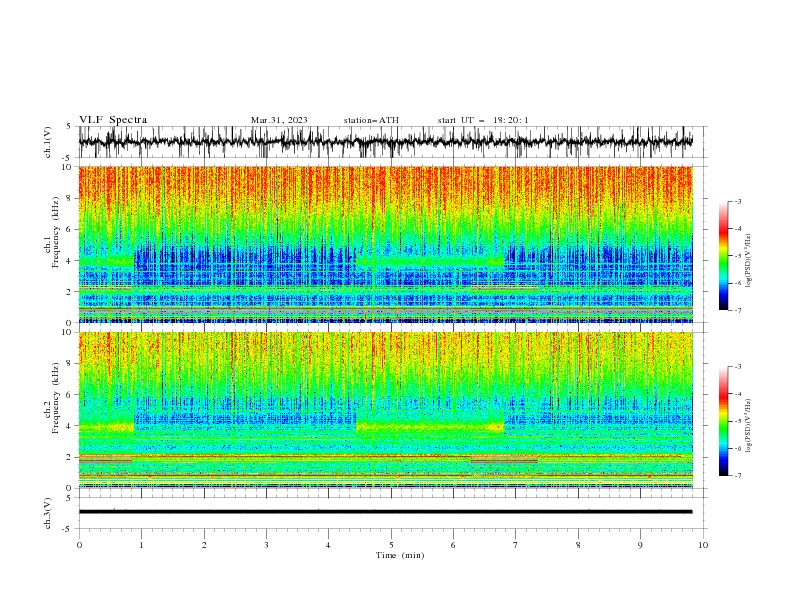
Task: Click the ch.1 spectrogram panel
Action: [x=385, y=244]
